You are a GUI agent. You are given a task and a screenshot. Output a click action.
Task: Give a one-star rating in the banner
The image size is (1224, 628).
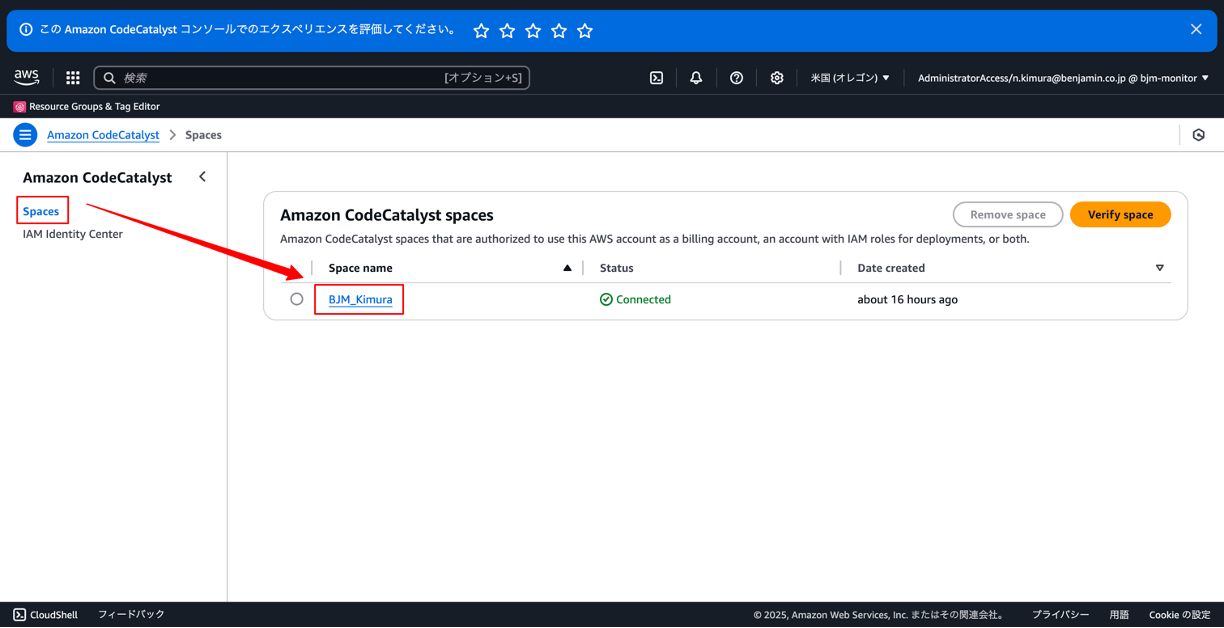pos(481,31)
